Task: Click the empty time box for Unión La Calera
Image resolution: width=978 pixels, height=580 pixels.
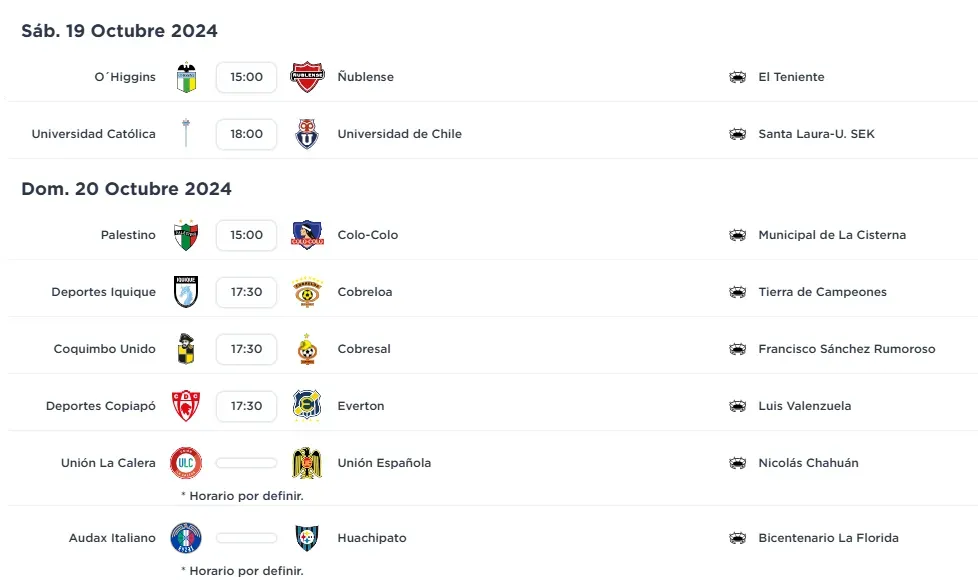Action: click(246, 463)
